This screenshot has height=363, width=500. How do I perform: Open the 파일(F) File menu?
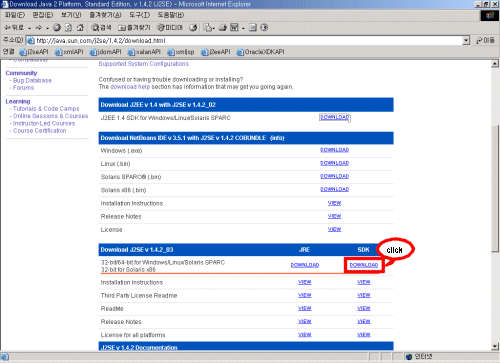tap(15, 15)
